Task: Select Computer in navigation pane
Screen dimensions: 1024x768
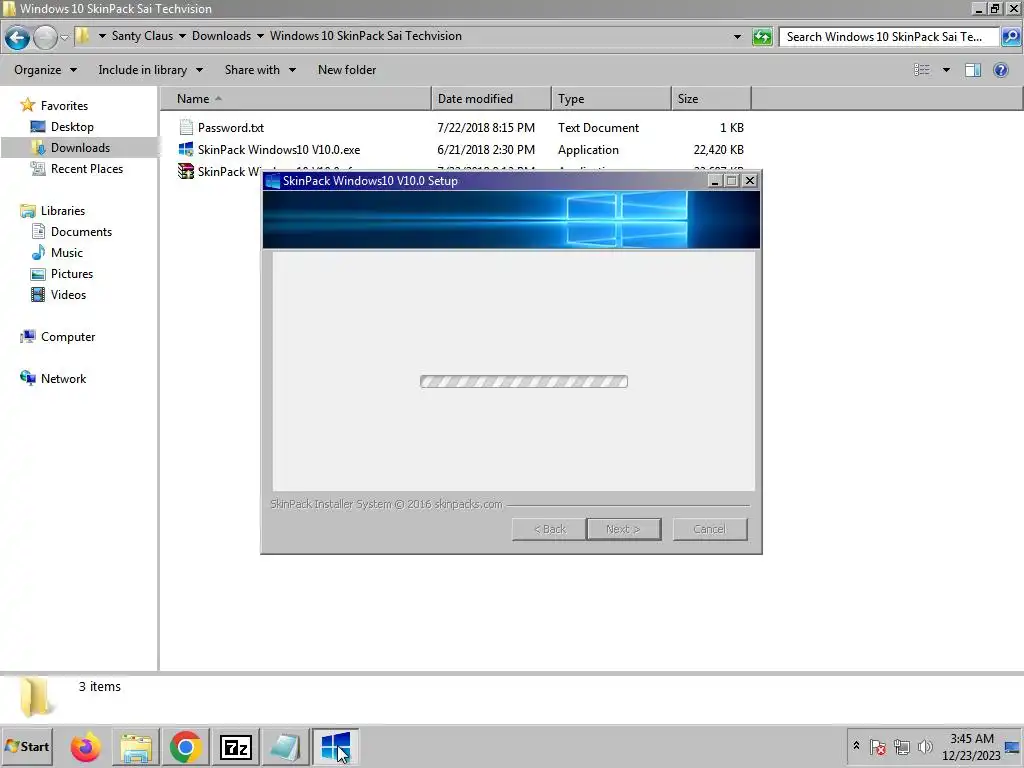Action: click(68, 337)
